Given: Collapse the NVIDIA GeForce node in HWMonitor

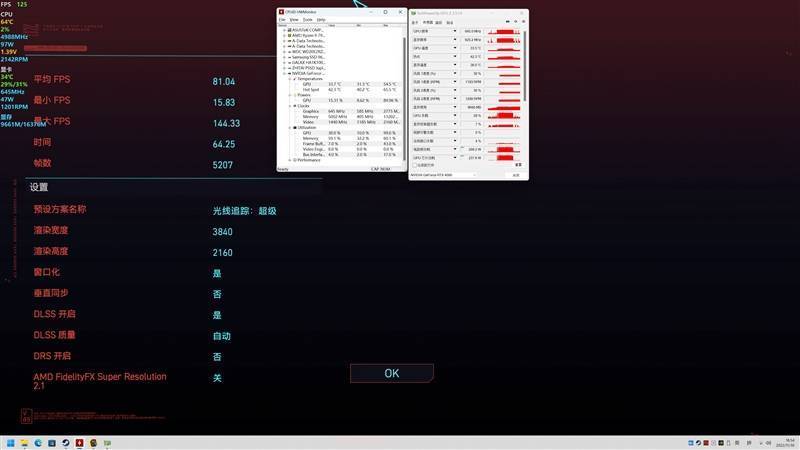Looking at the screenshot, I should 284,73.
